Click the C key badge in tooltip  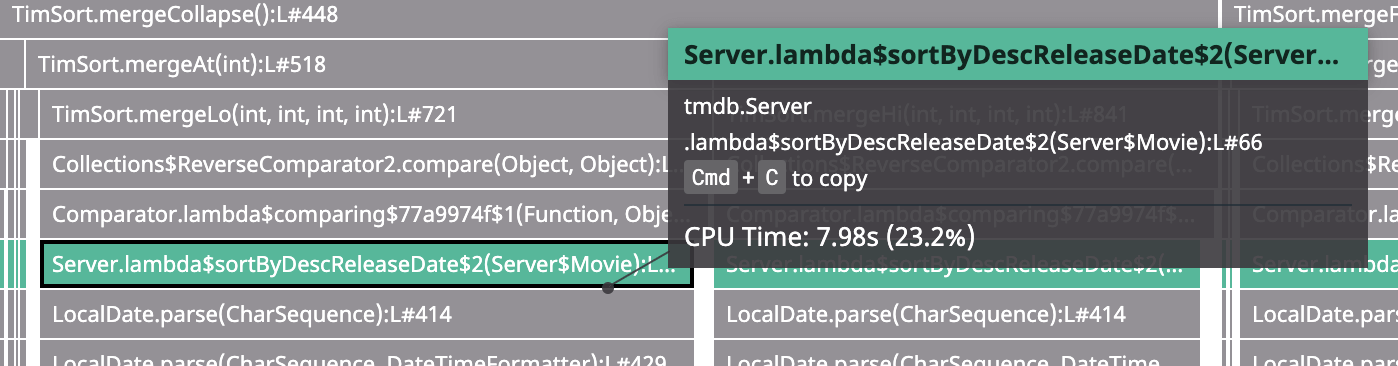(x=770, y=179)
